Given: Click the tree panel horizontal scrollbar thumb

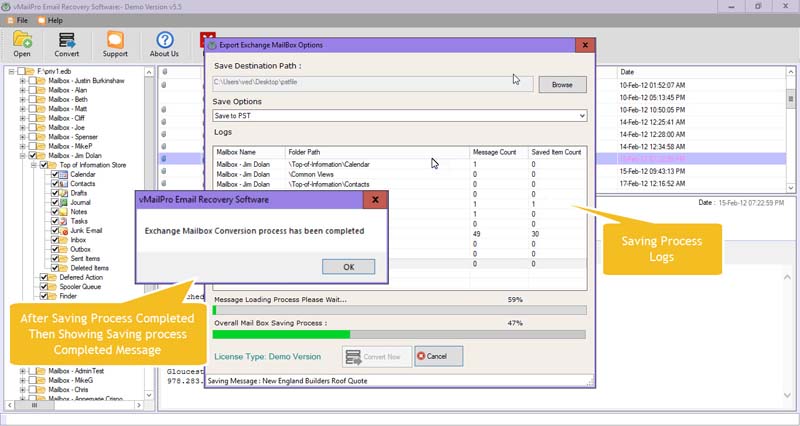Looking at the screenshot, I should (35, 405).
